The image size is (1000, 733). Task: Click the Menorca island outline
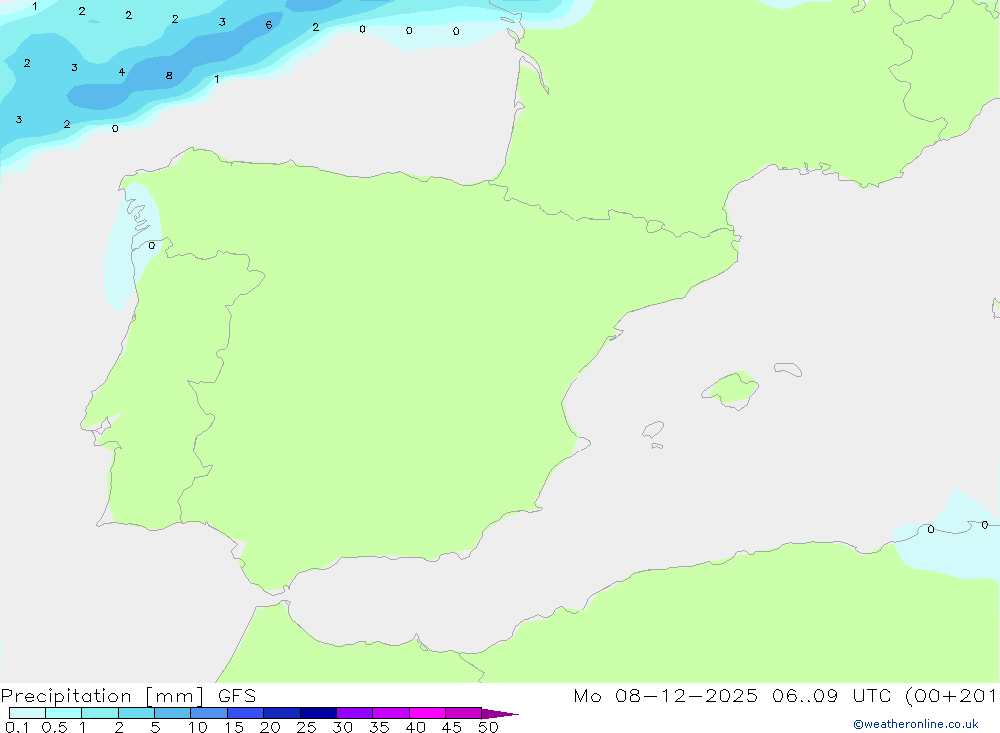(x=788, y=369)
